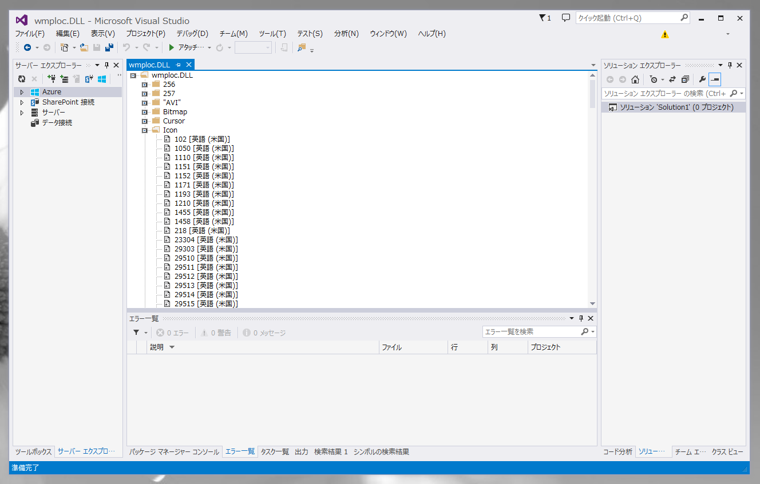The height and width of the screenshot is (484, 760).
Task: Click the Undo arrow in the toolbar
Action: [127, 47]
